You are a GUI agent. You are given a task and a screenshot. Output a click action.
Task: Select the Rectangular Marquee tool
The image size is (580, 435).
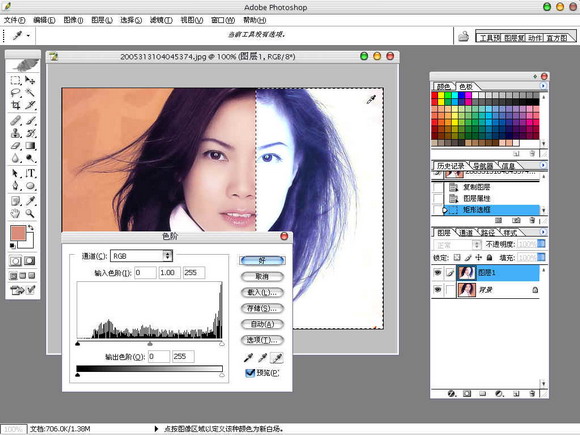pyautogui.click(x=15, y=80)
